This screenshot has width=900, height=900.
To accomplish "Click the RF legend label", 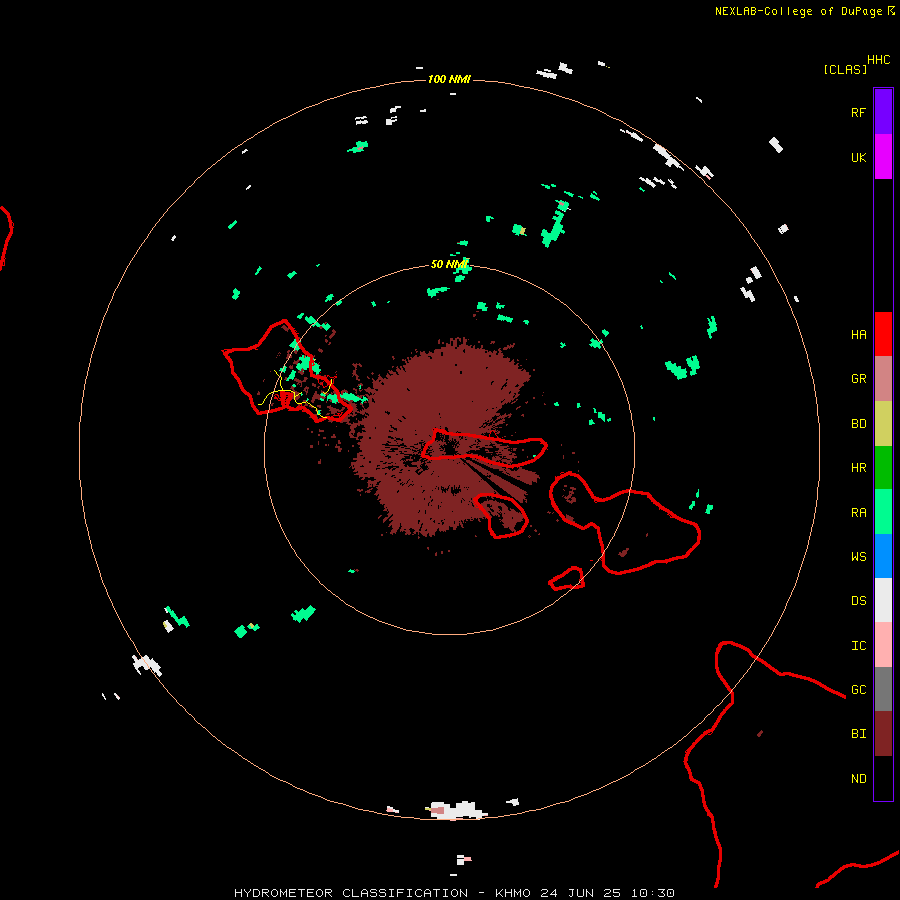I will (859, 112).
